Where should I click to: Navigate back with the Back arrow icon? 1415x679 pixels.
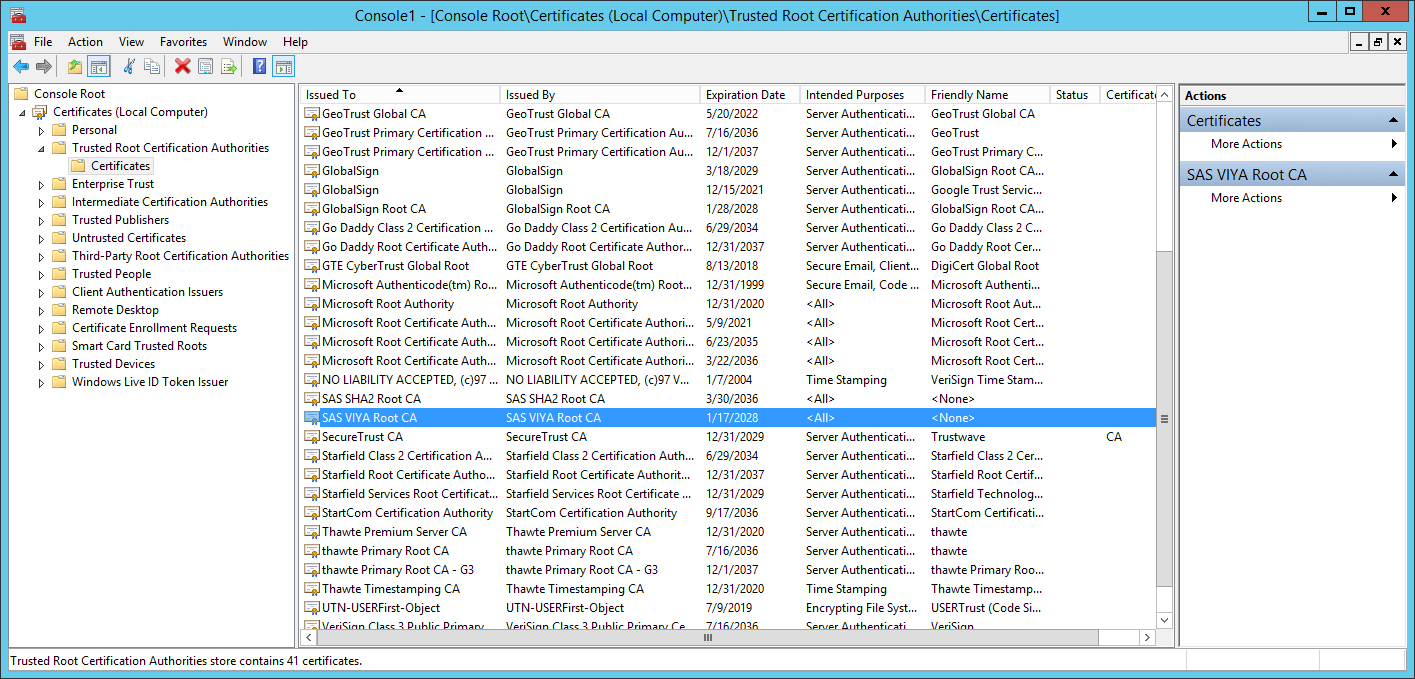[x=22, y=66]
